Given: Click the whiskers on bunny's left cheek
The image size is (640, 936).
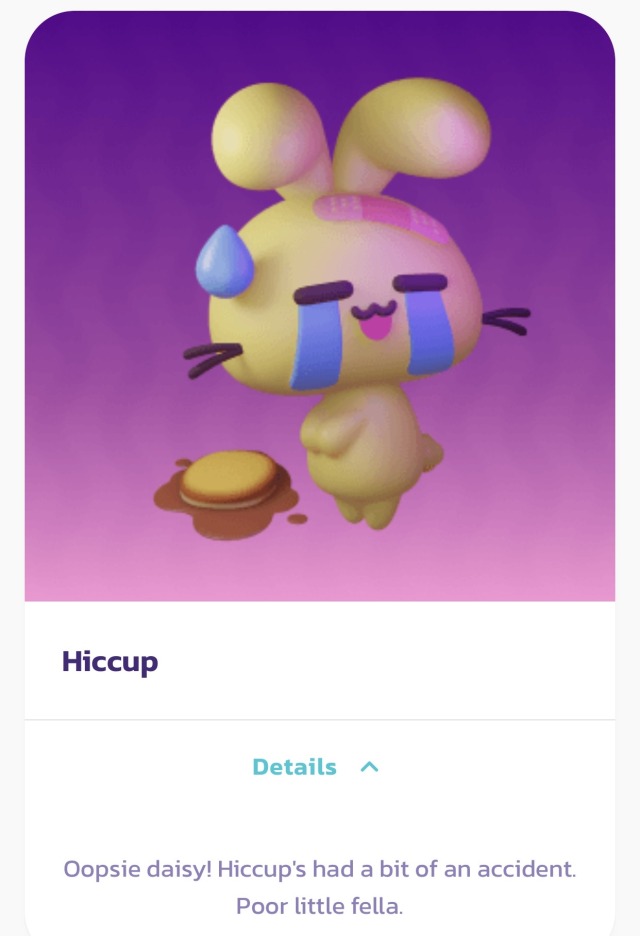Looking at the screenshot, I should [213, 359].
